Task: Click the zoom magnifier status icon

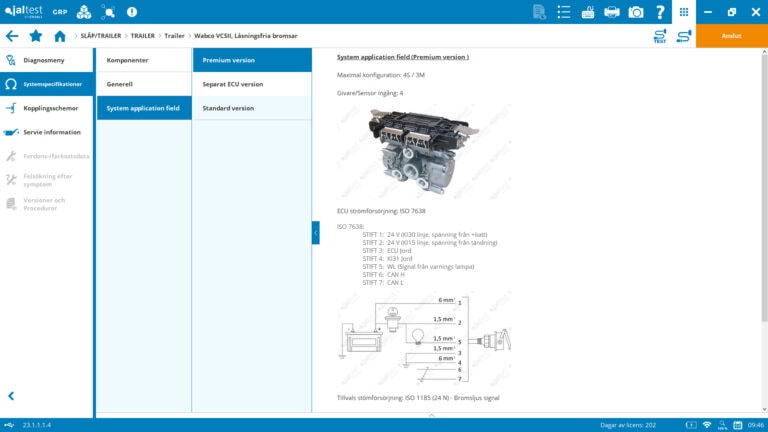Action: click(x=722, y=425)
